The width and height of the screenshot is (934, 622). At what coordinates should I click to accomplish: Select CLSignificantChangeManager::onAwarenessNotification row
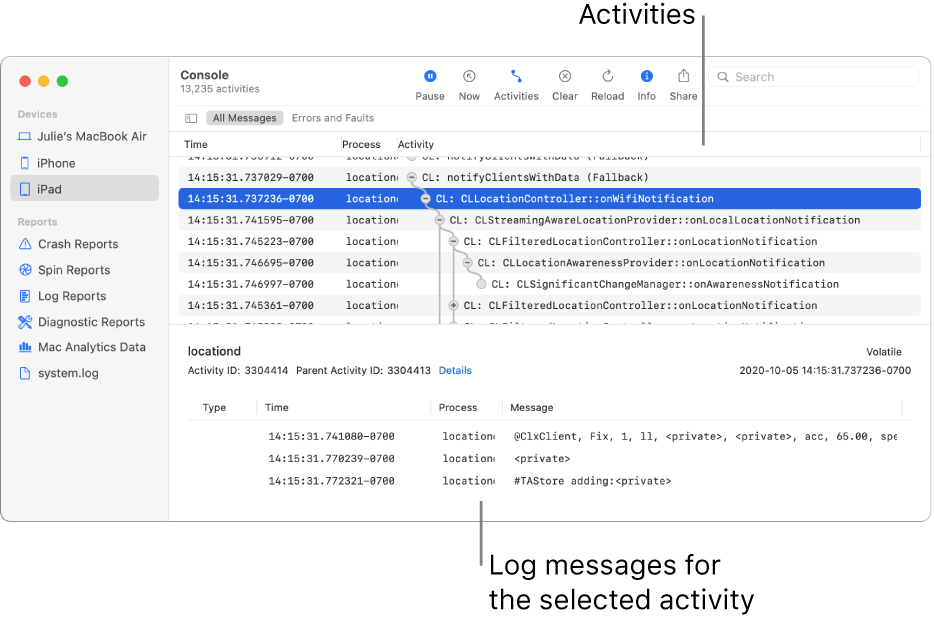(x=549, y=284)
